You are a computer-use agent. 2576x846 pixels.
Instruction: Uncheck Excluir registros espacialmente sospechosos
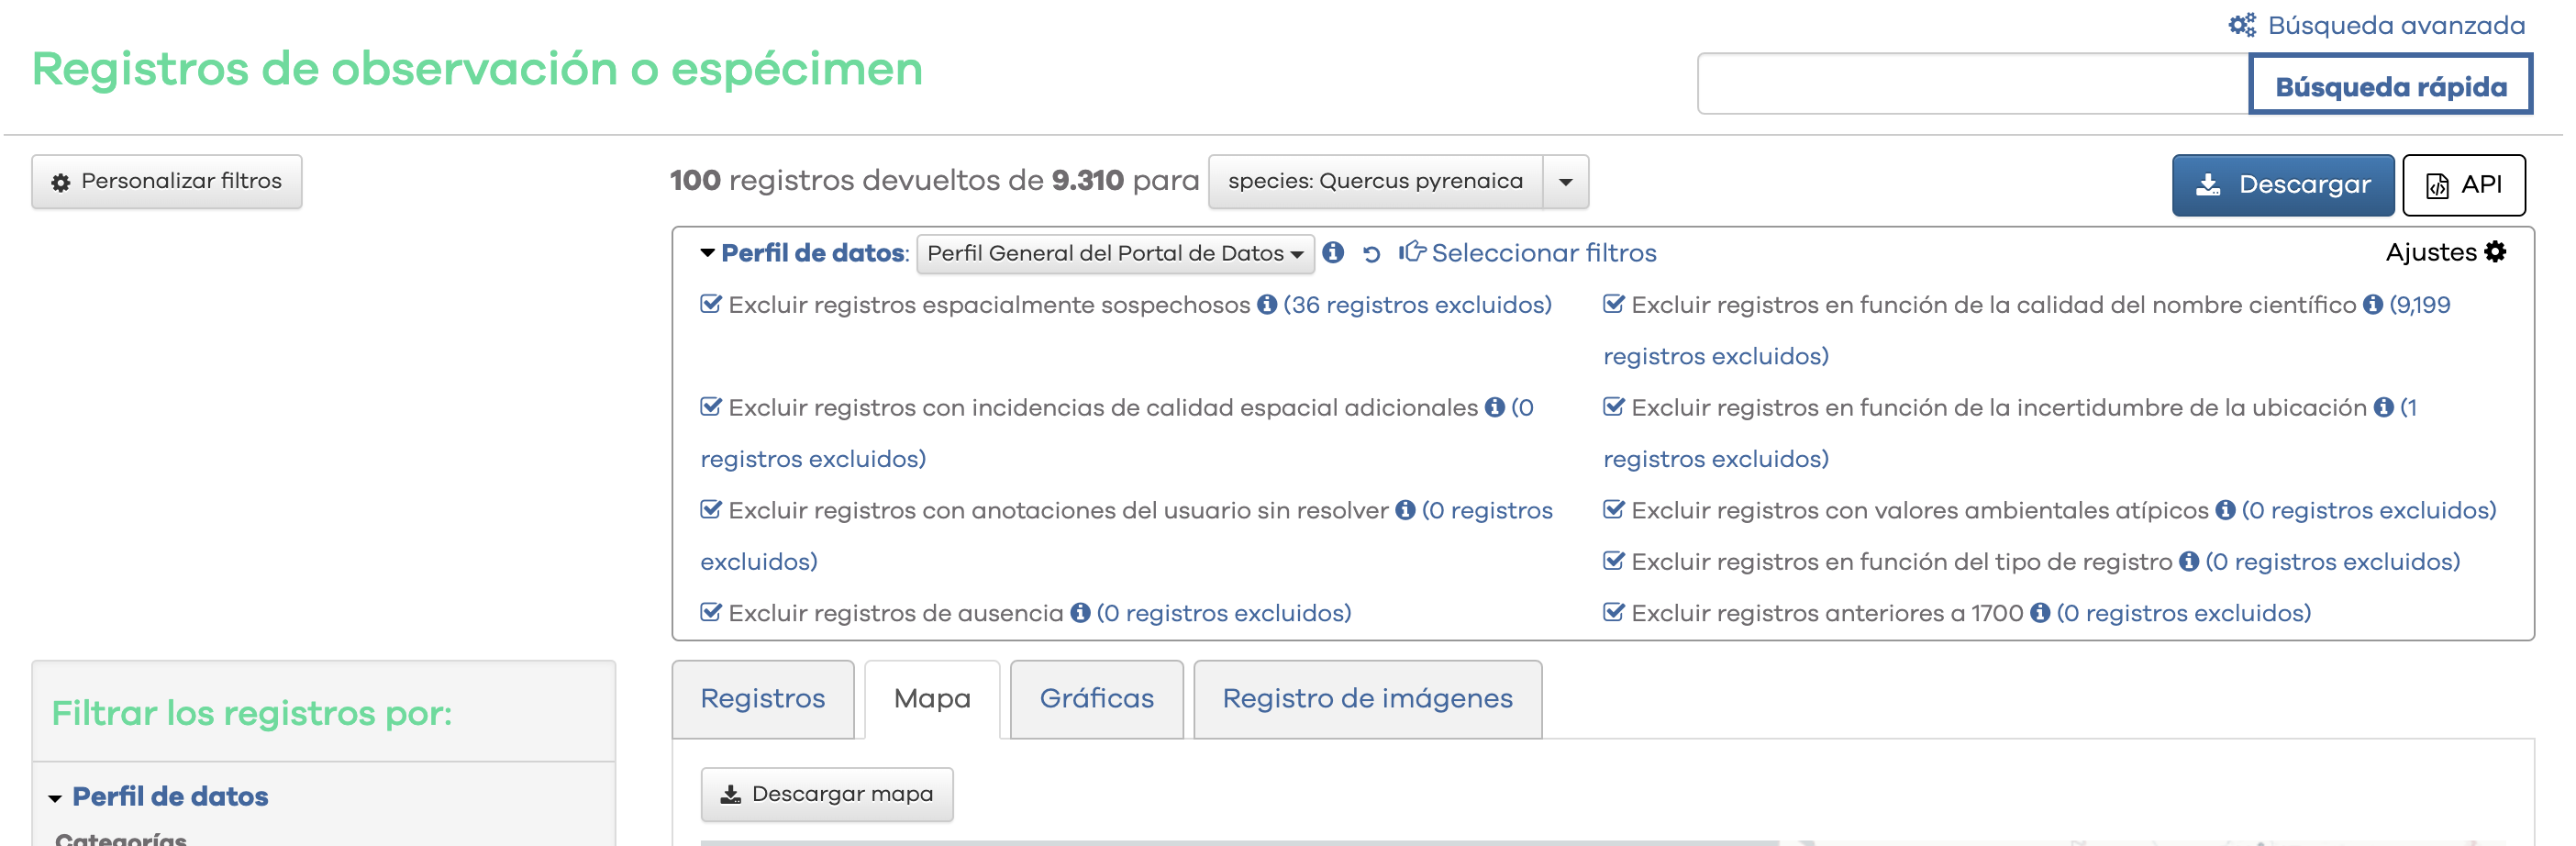coord(710,305)
